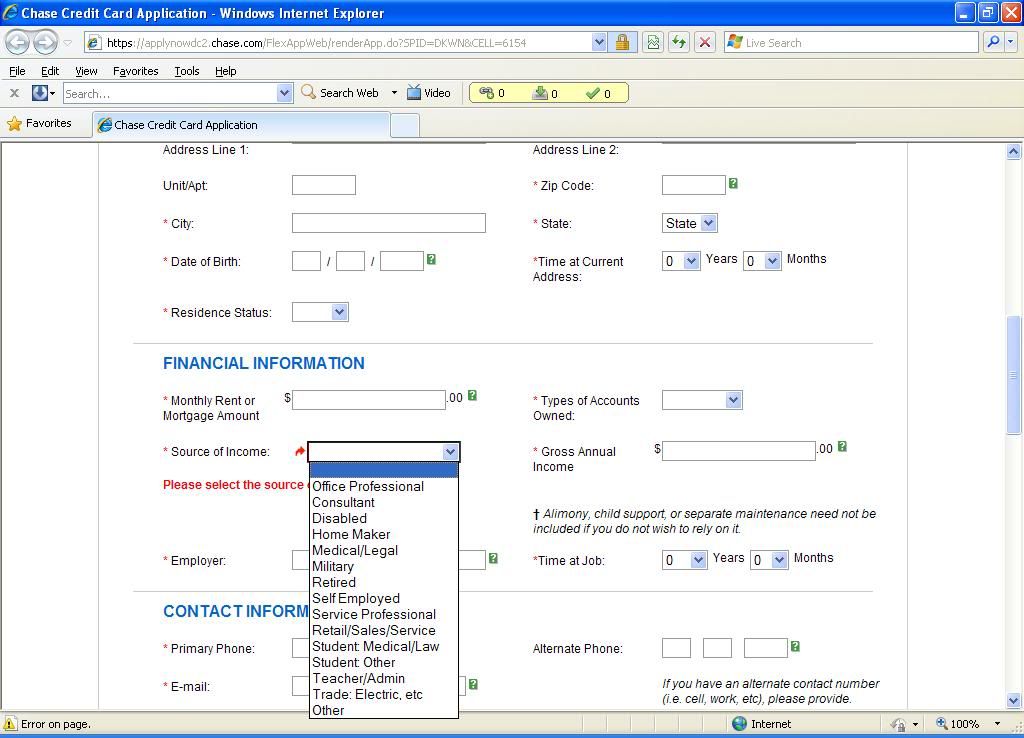
Task: Click help icon beside Date of Birth
Action: [431, 259]
